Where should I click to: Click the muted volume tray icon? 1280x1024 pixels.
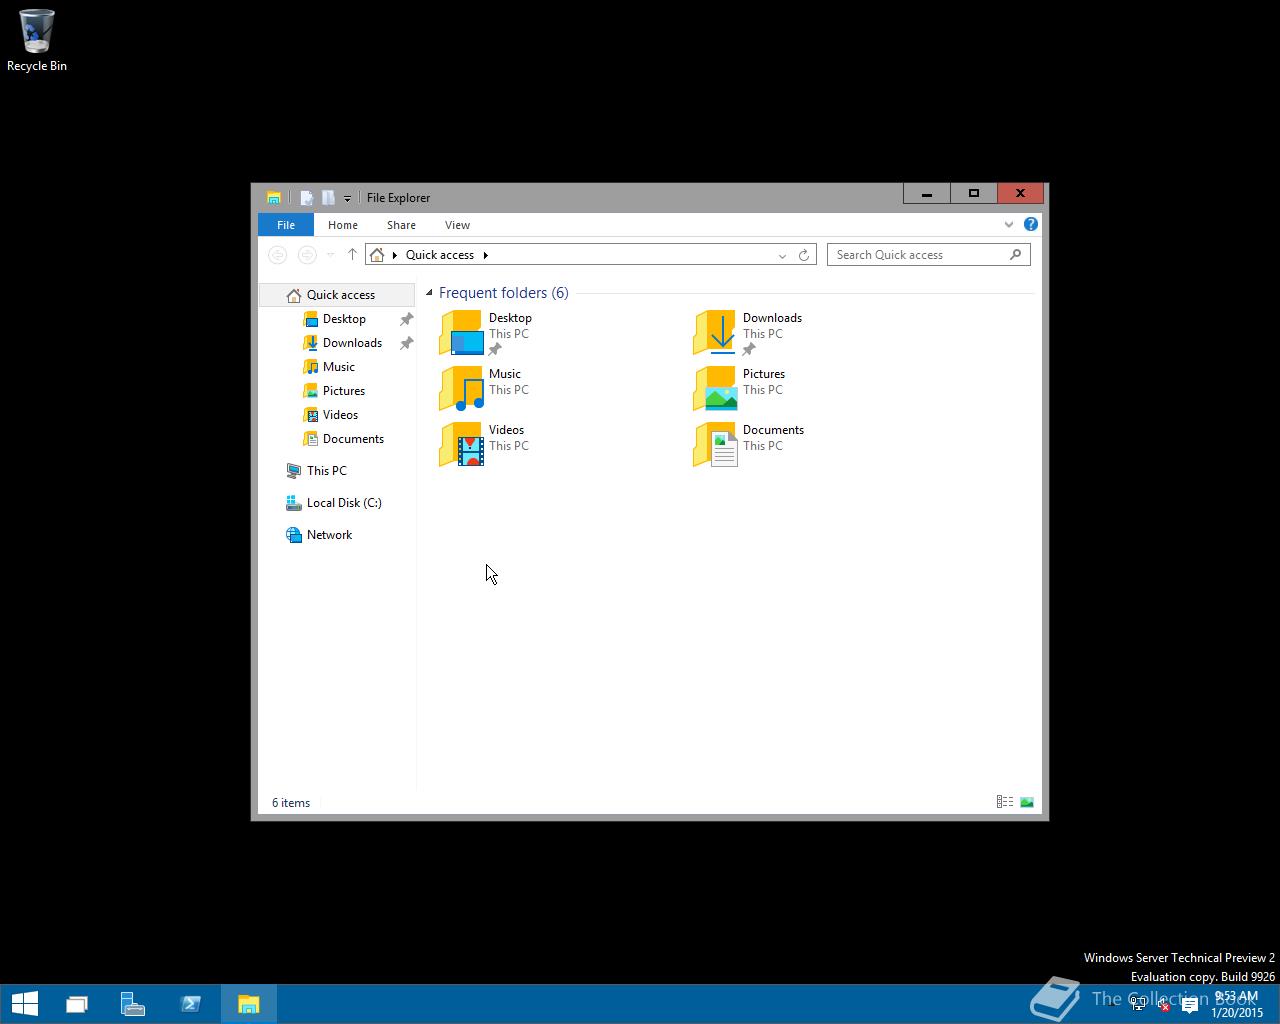(x=1163, y=1004)
